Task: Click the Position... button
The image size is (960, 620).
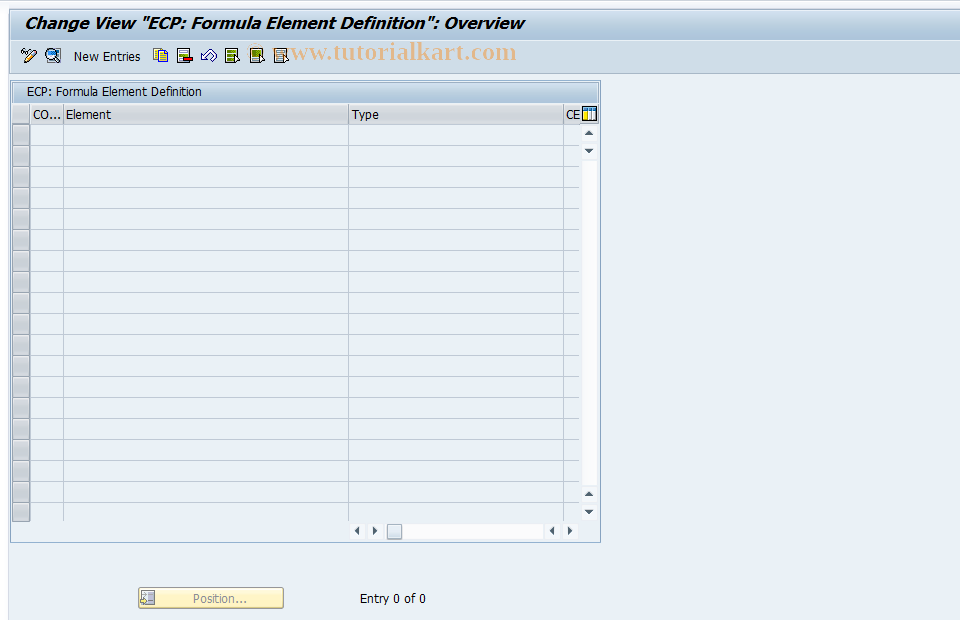Action: [210, 597]
